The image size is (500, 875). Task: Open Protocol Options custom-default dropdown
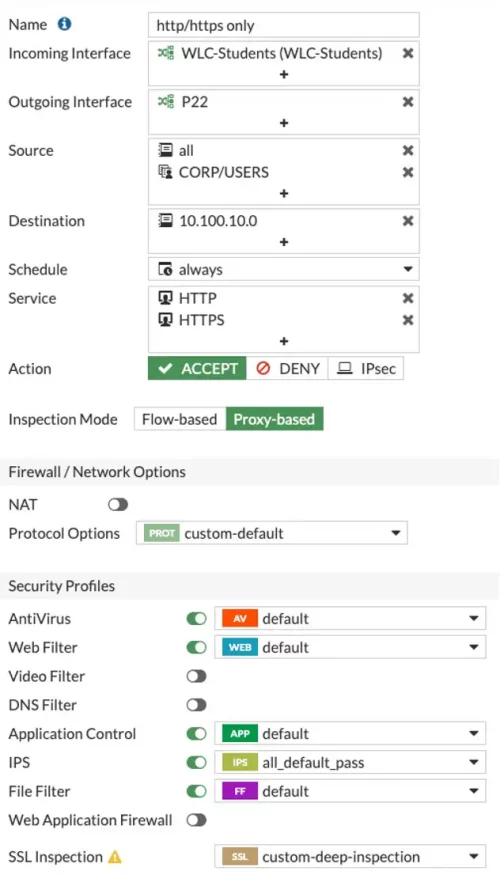click(272, 533)
